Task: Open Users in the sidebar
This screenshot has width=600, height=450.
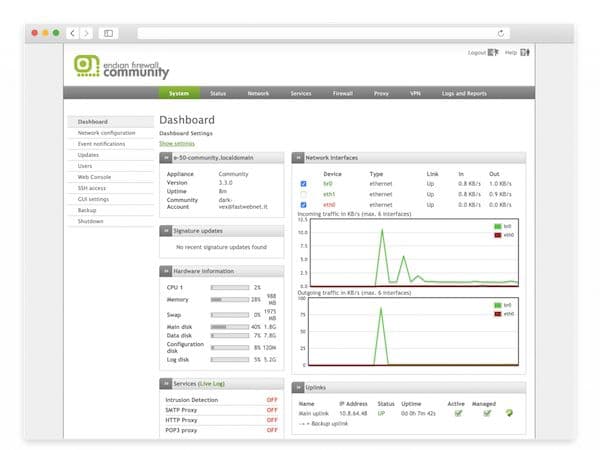Action: pos(111,166)
